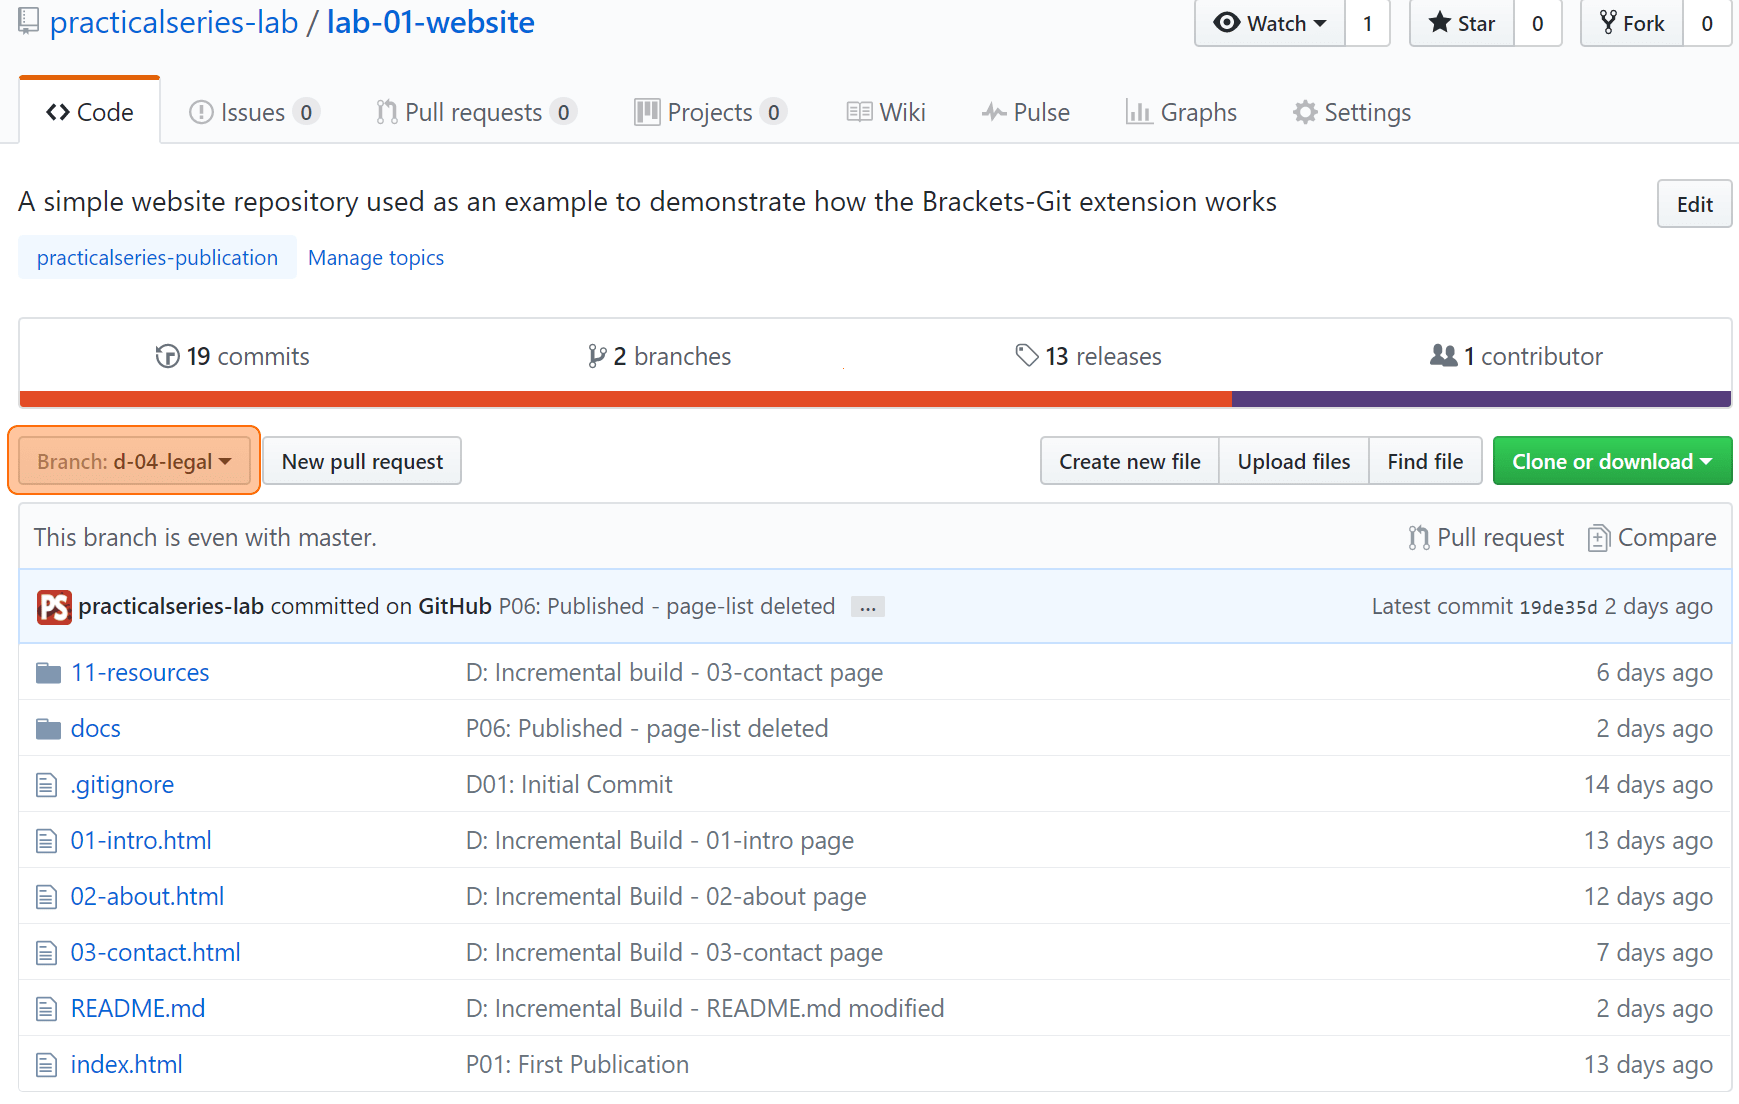1739x1104 pixels.
Task: Open the Branch: d-04-legal dropdown
Action: point(134,461)
